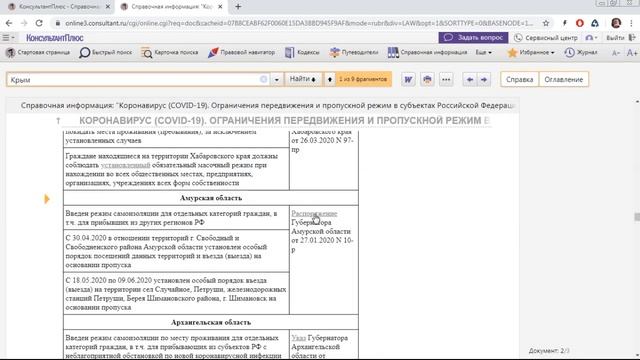Expand Избранное dropdown

point(531,53)
